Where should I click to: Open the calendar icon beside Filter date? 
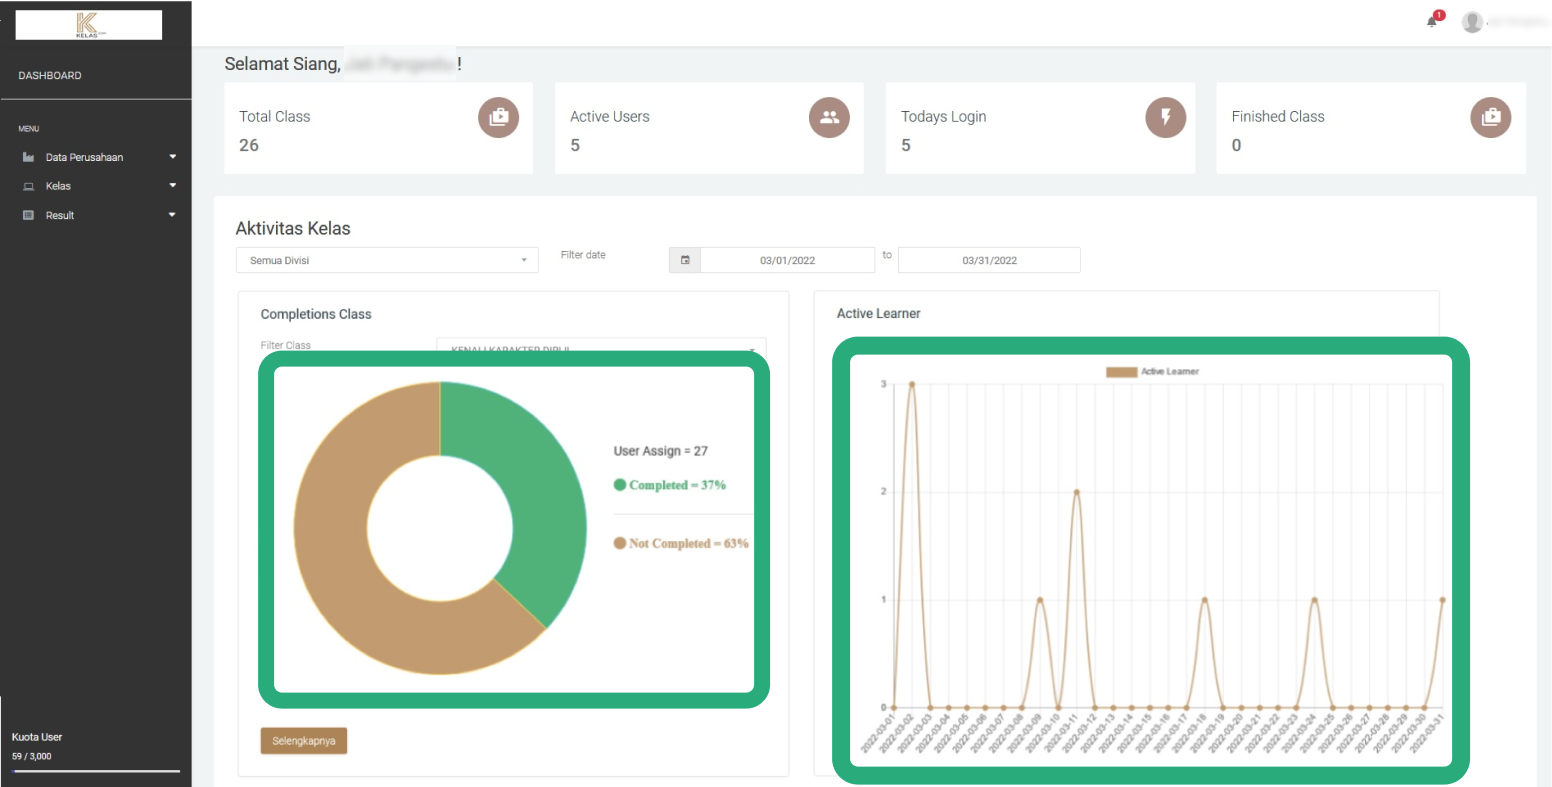tap(685, 260)
